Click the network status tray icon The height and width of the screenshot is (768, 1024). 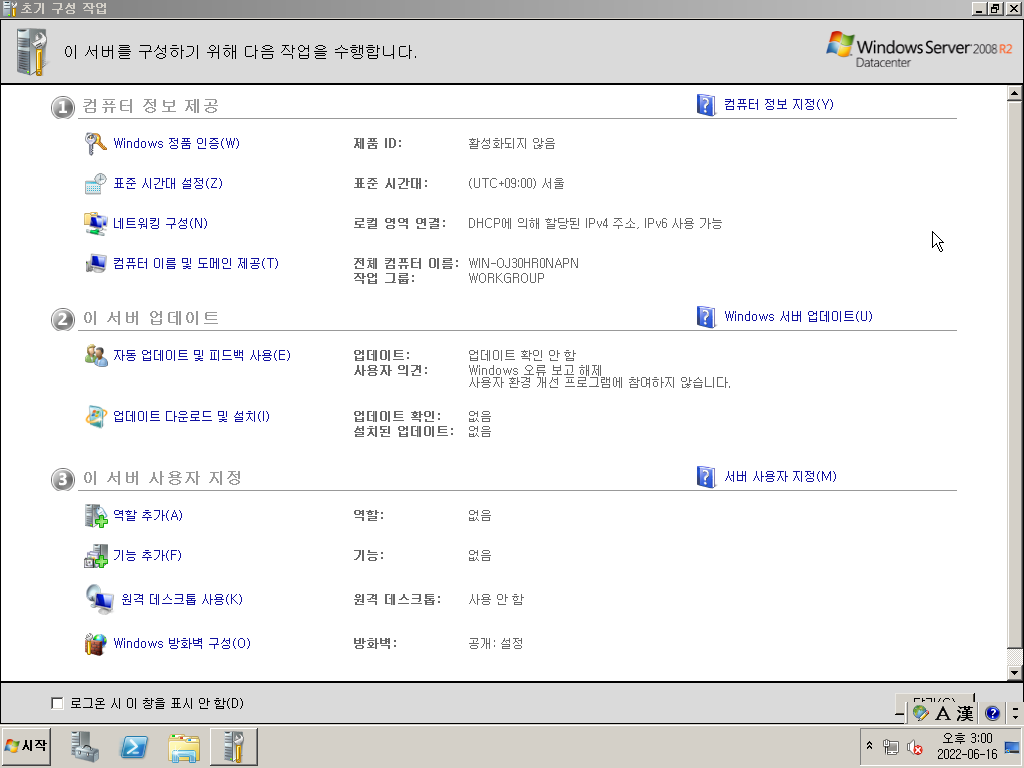(891, 747)
